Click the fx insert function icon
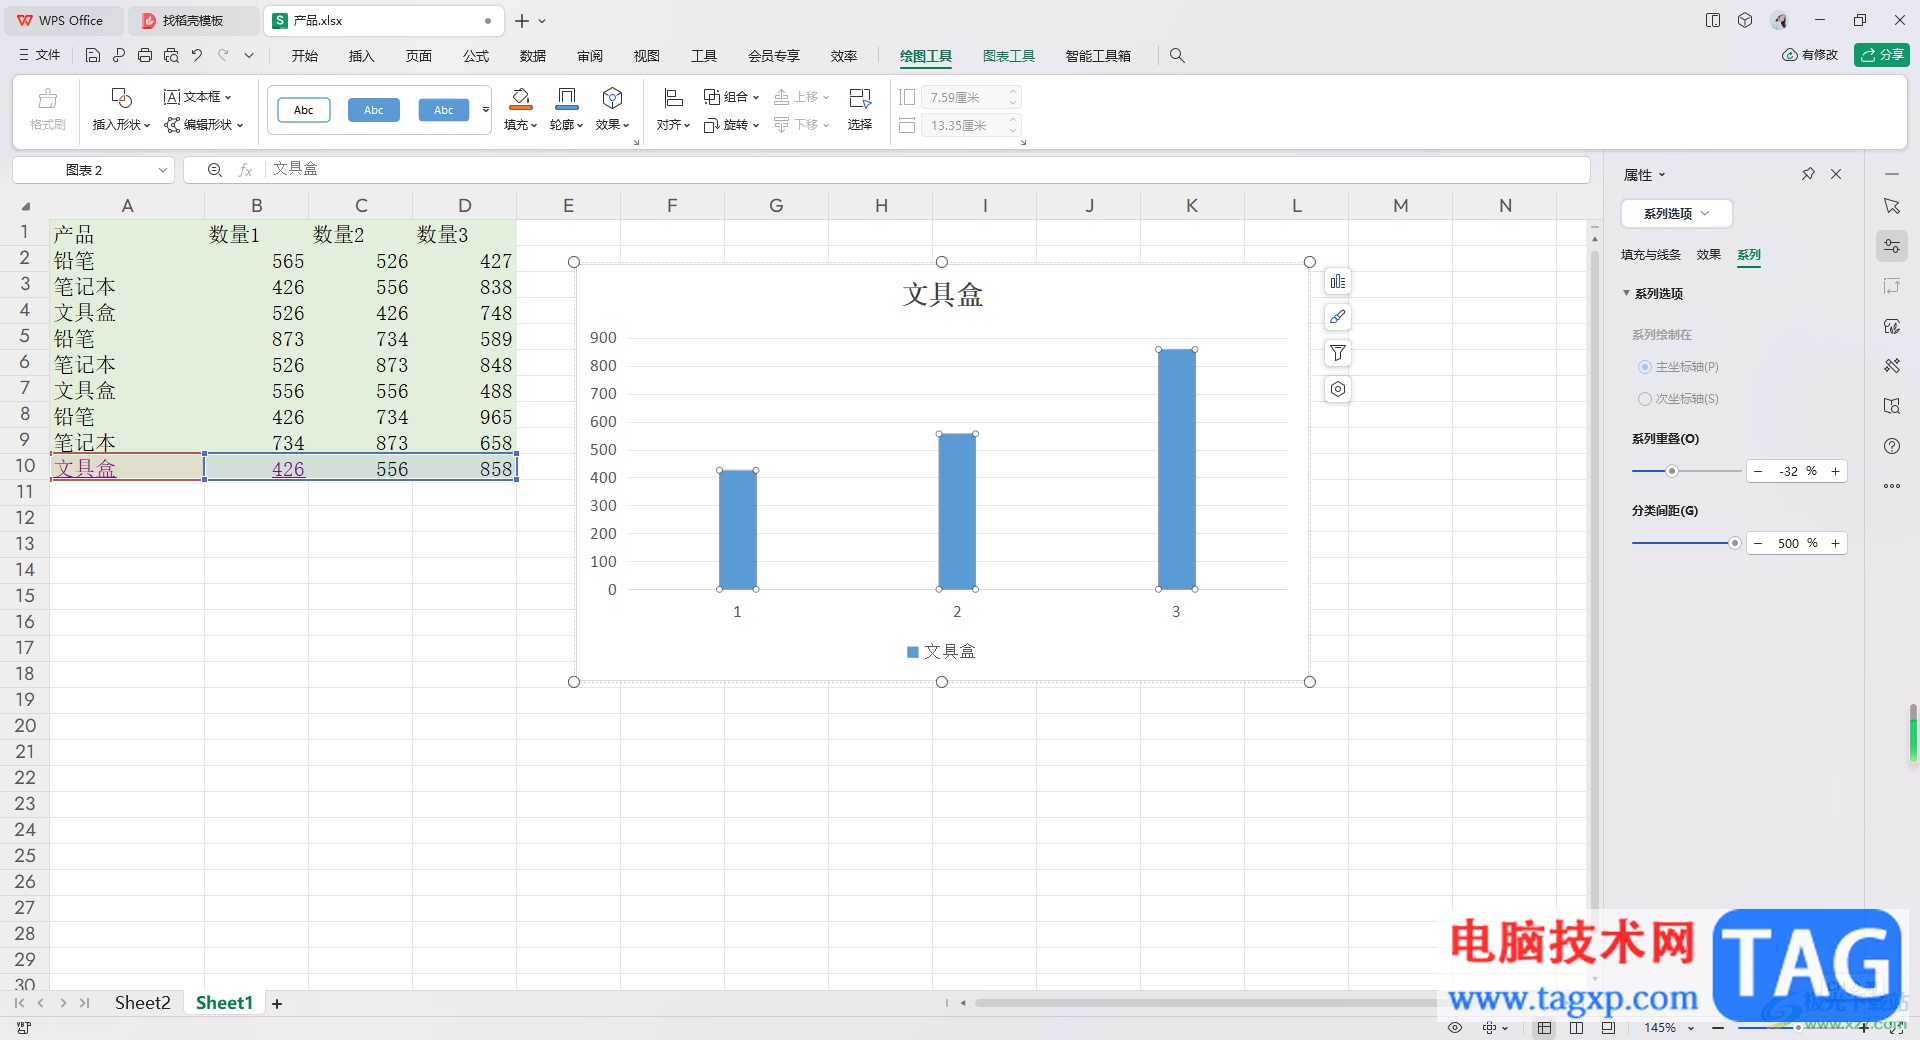The image size is (1920, 1040). tap(245, 170)
